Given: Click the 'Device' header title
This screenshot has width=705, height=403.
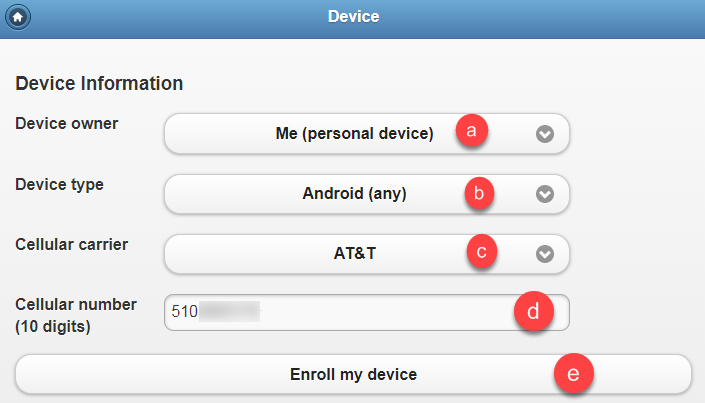Looking at the screenshot, I should (x=353, y=16).
